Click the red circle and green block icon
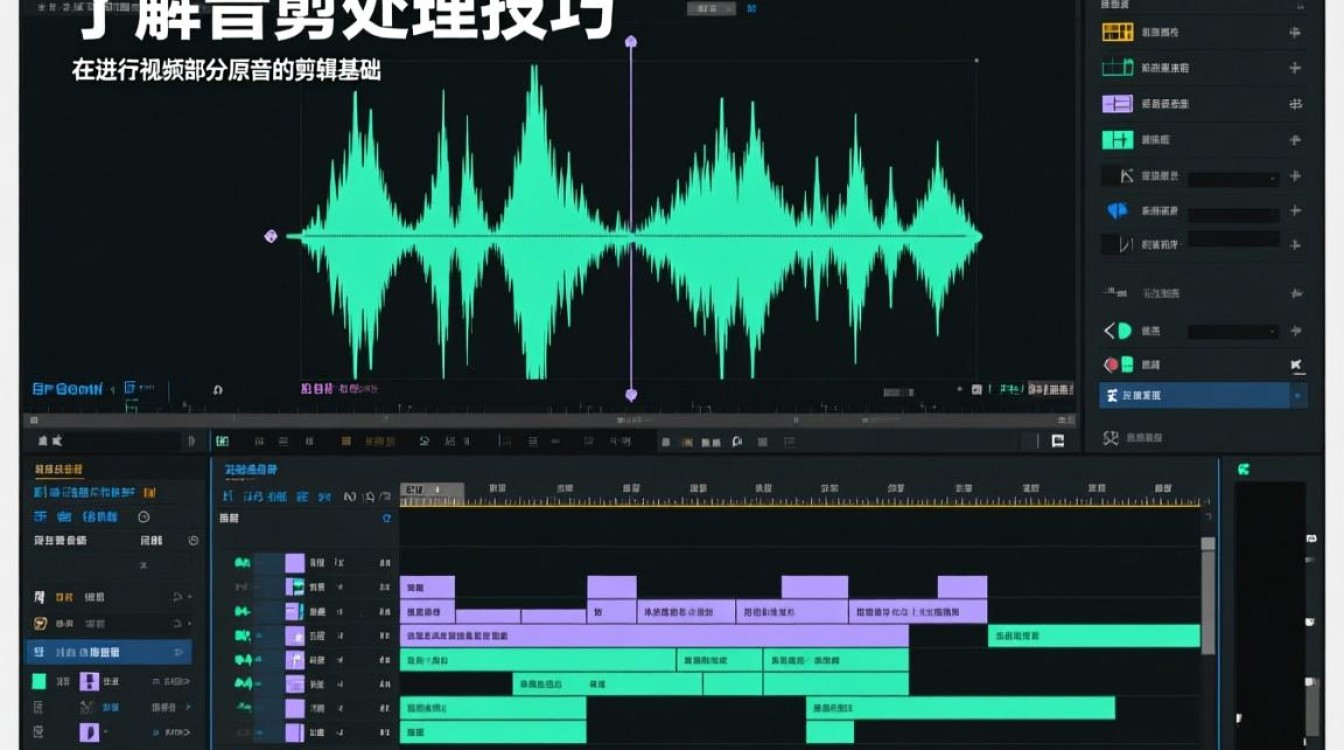Image resolution: width=1344 pixels, height=750 pixels. coord(1118,365)
